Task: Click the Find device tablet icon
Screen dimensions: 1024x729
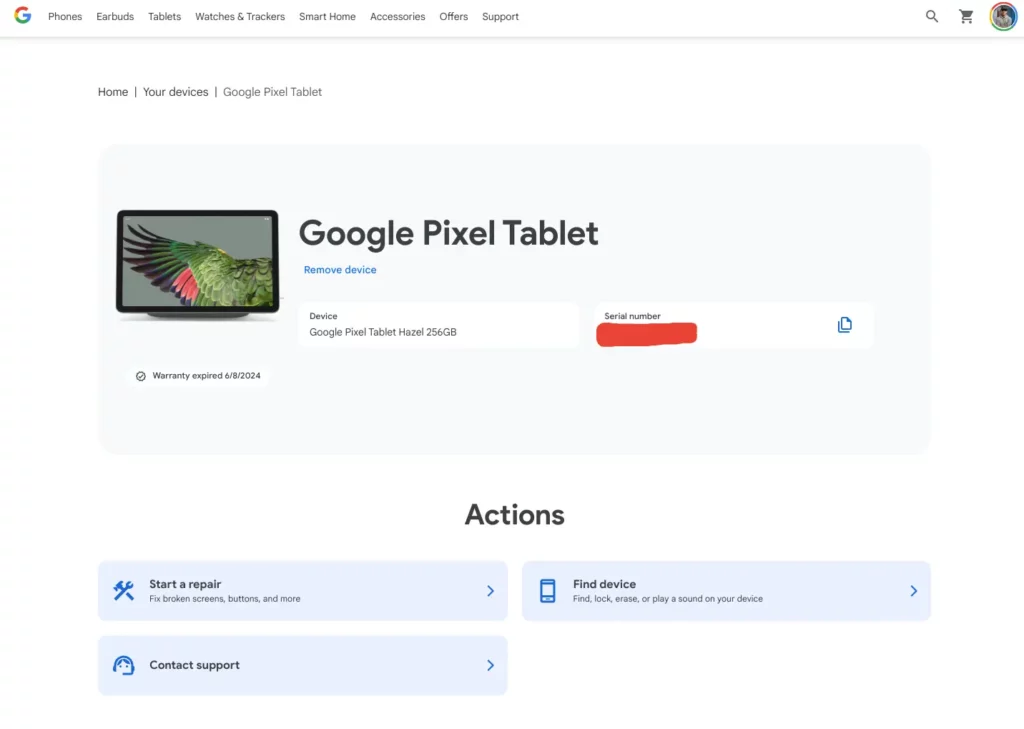Action: (547, 590)
